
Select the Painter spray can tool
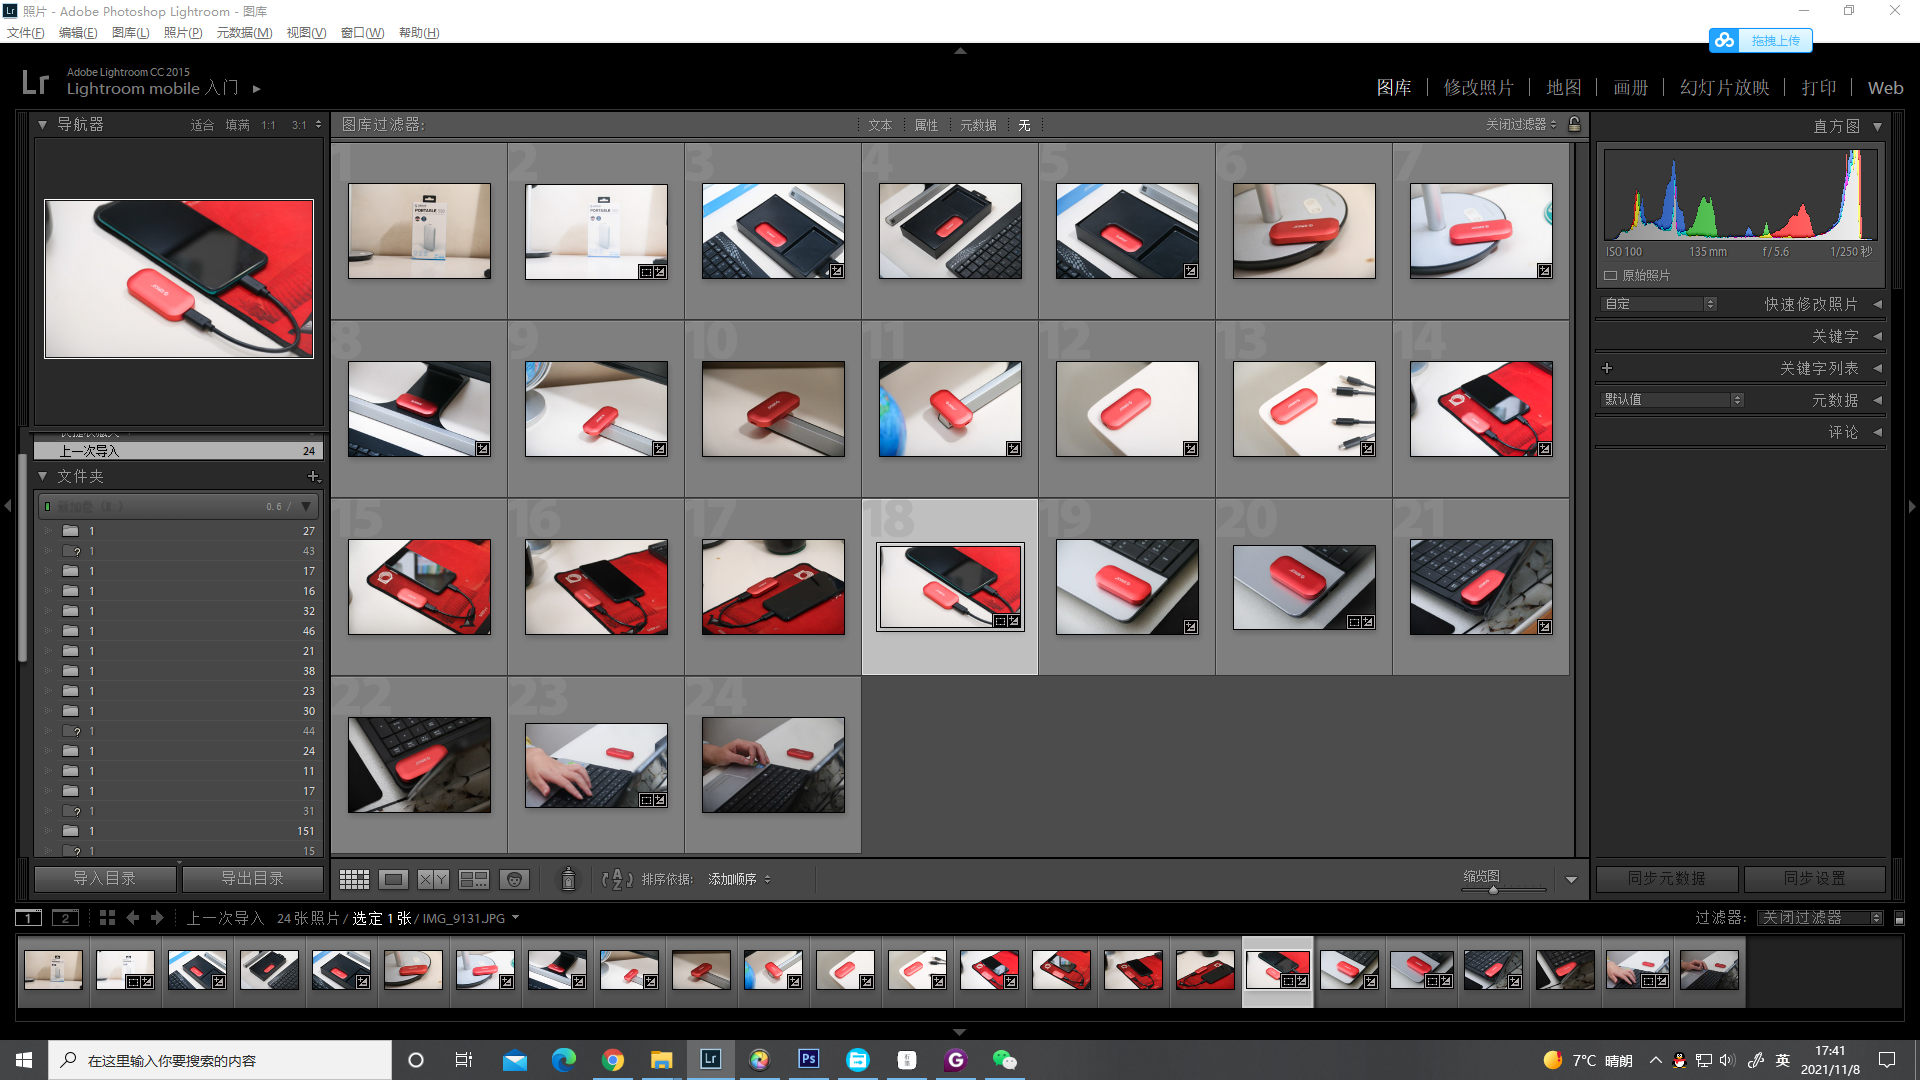click(568, 879)
